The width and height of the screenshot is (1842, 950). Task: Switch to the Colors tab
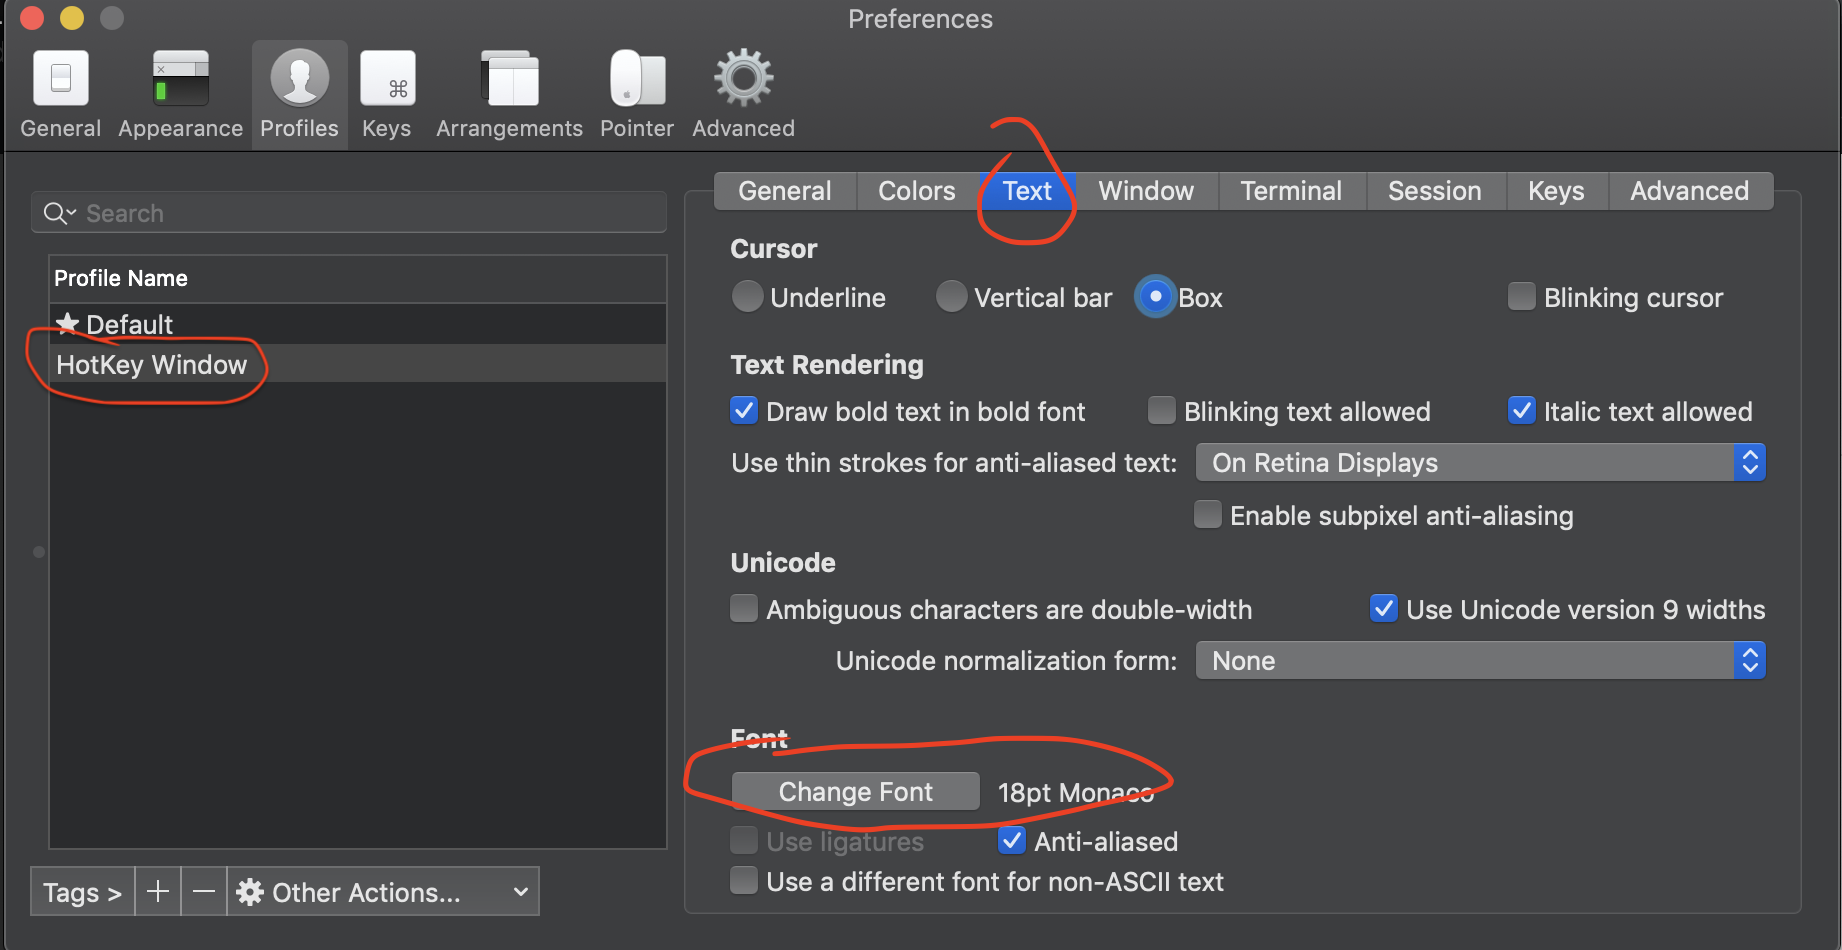click(914, 190)
